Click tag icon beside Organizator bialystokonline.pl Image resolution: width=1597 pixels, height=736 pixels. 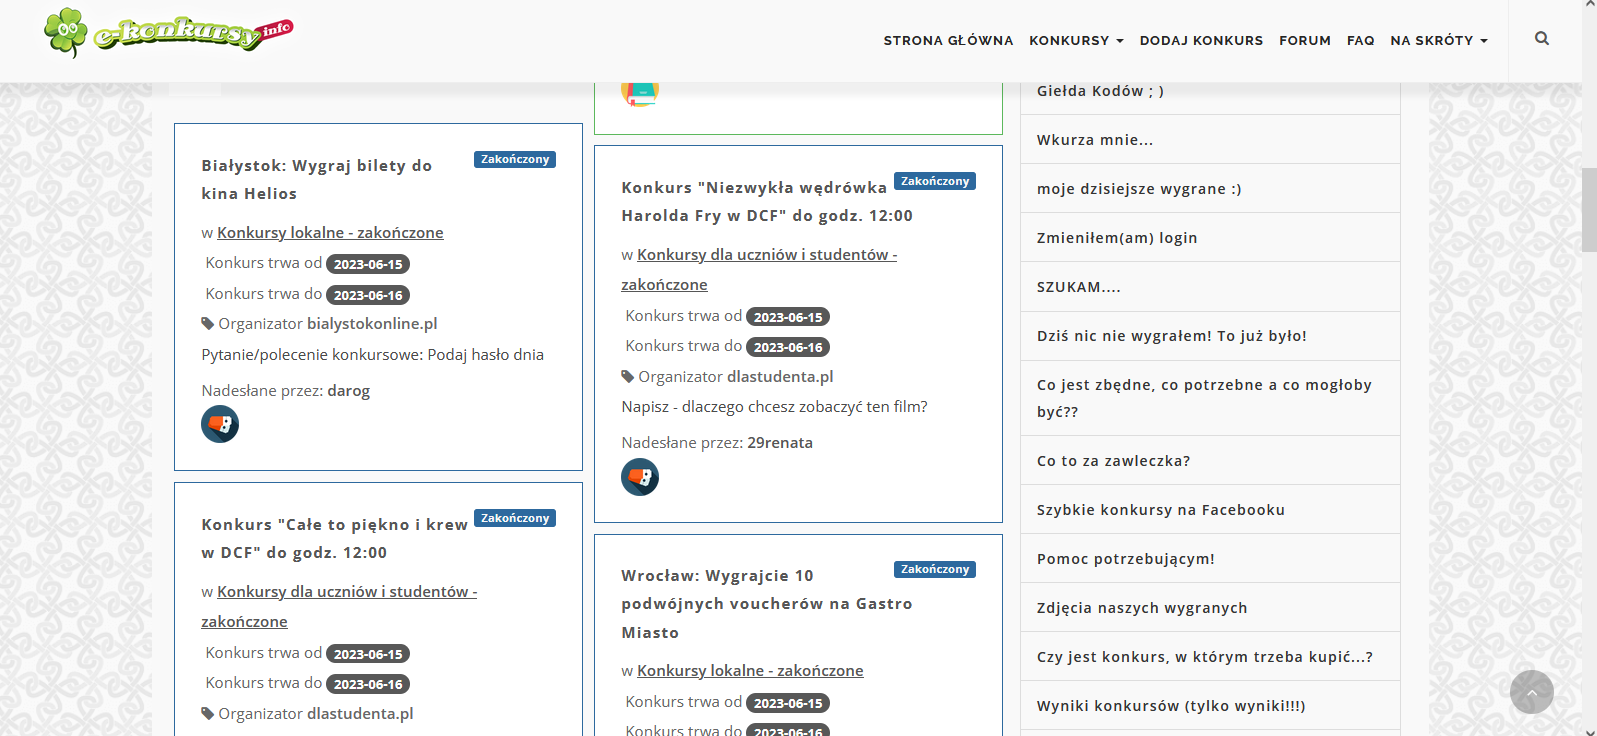click(x=208, y=324)
